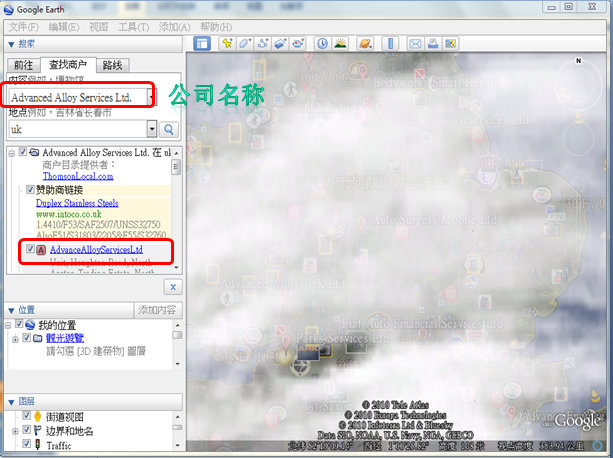
Task: Toggle the AdvanceAlloyServicesLtd result checkbox
Action: click(x=30, y=249)
